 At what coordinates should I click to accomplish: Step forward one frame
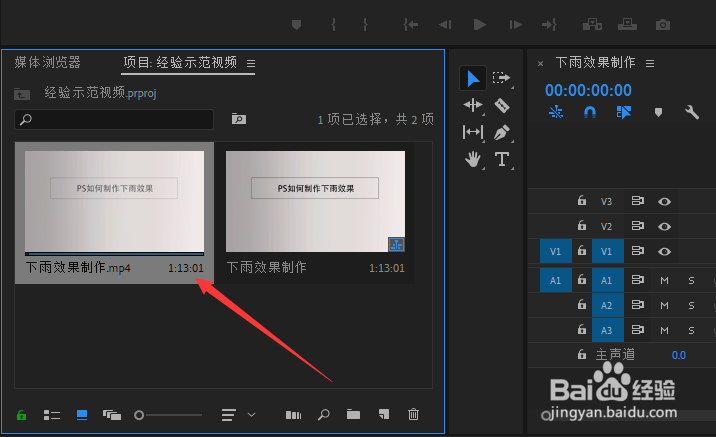[x=516, y=24]
